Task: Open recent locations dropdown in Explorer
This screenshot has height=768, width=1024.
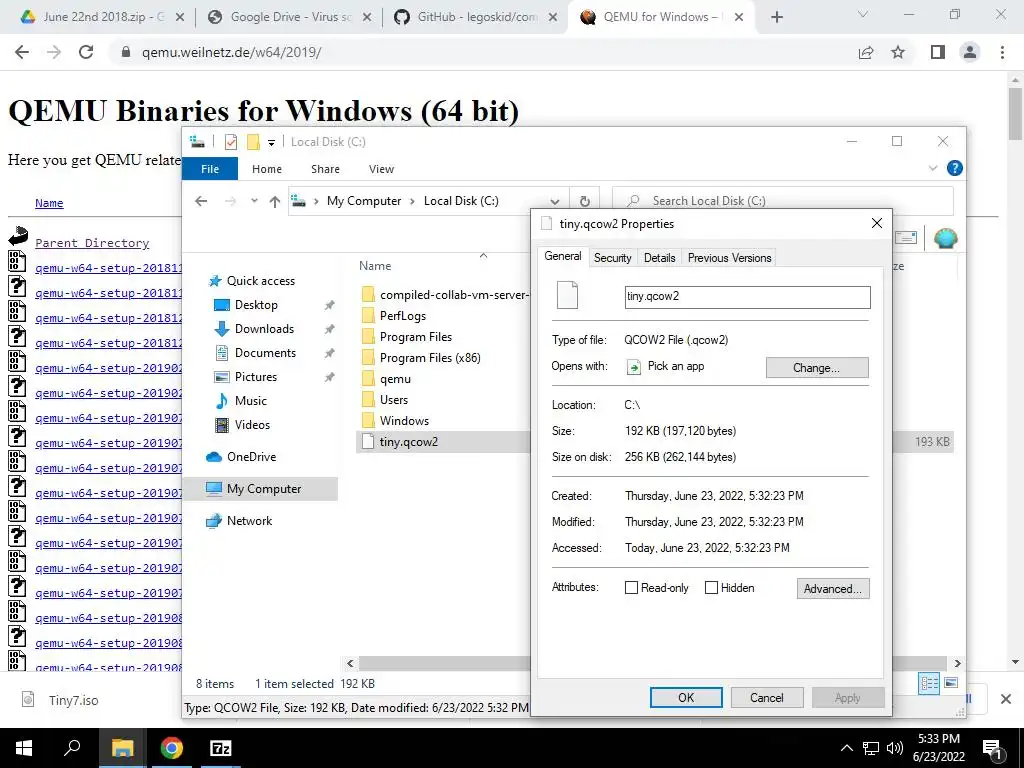Action: pyautogui.click(x=254, y=201)
